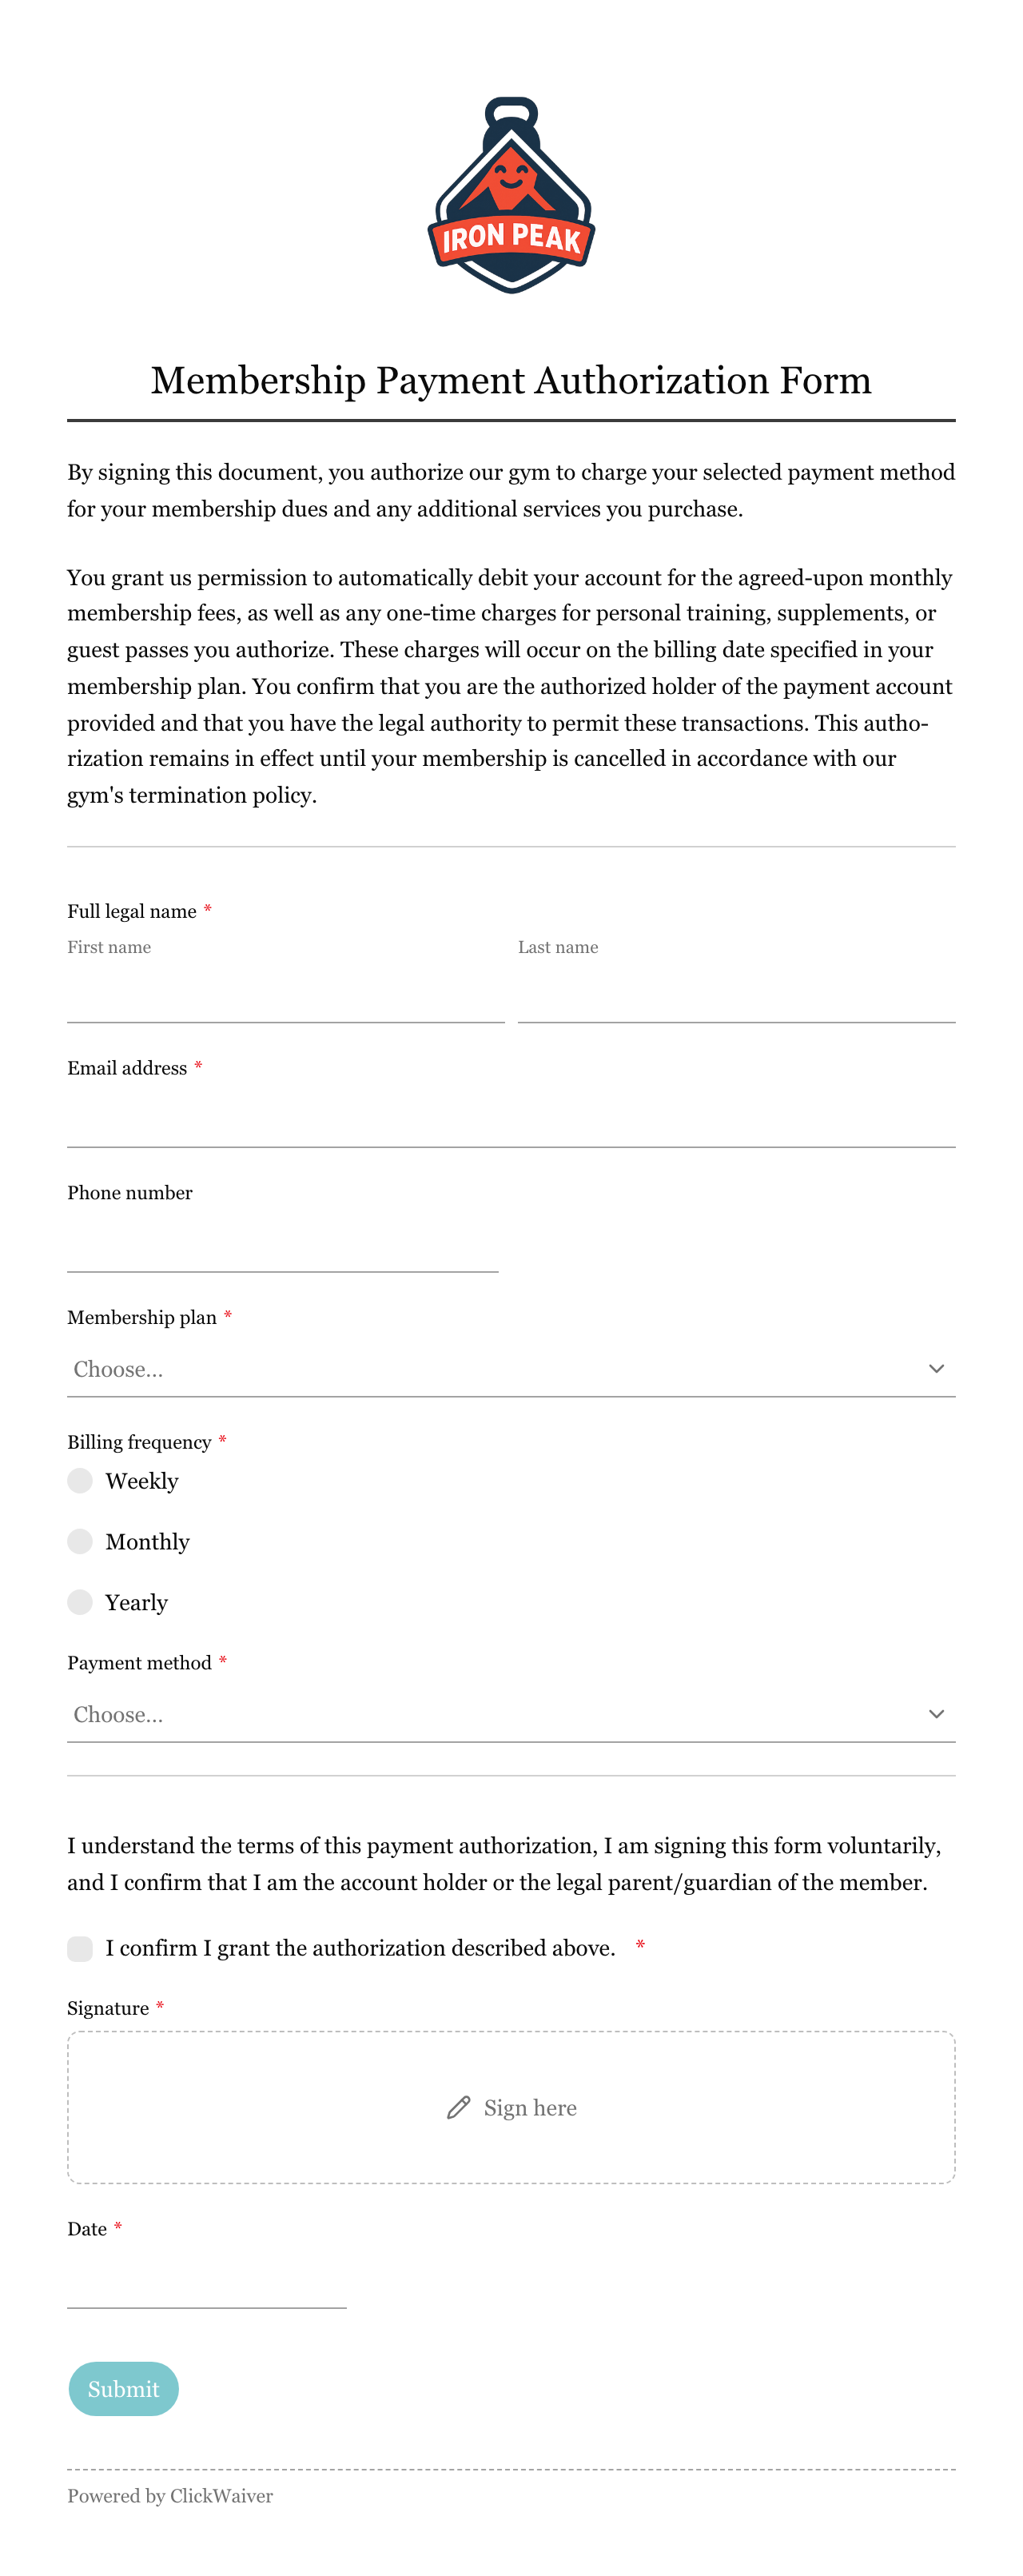Screen dimensions: 1023x2576
Task: Click the Payment method chevron arrow
Action: (936, 1714)
